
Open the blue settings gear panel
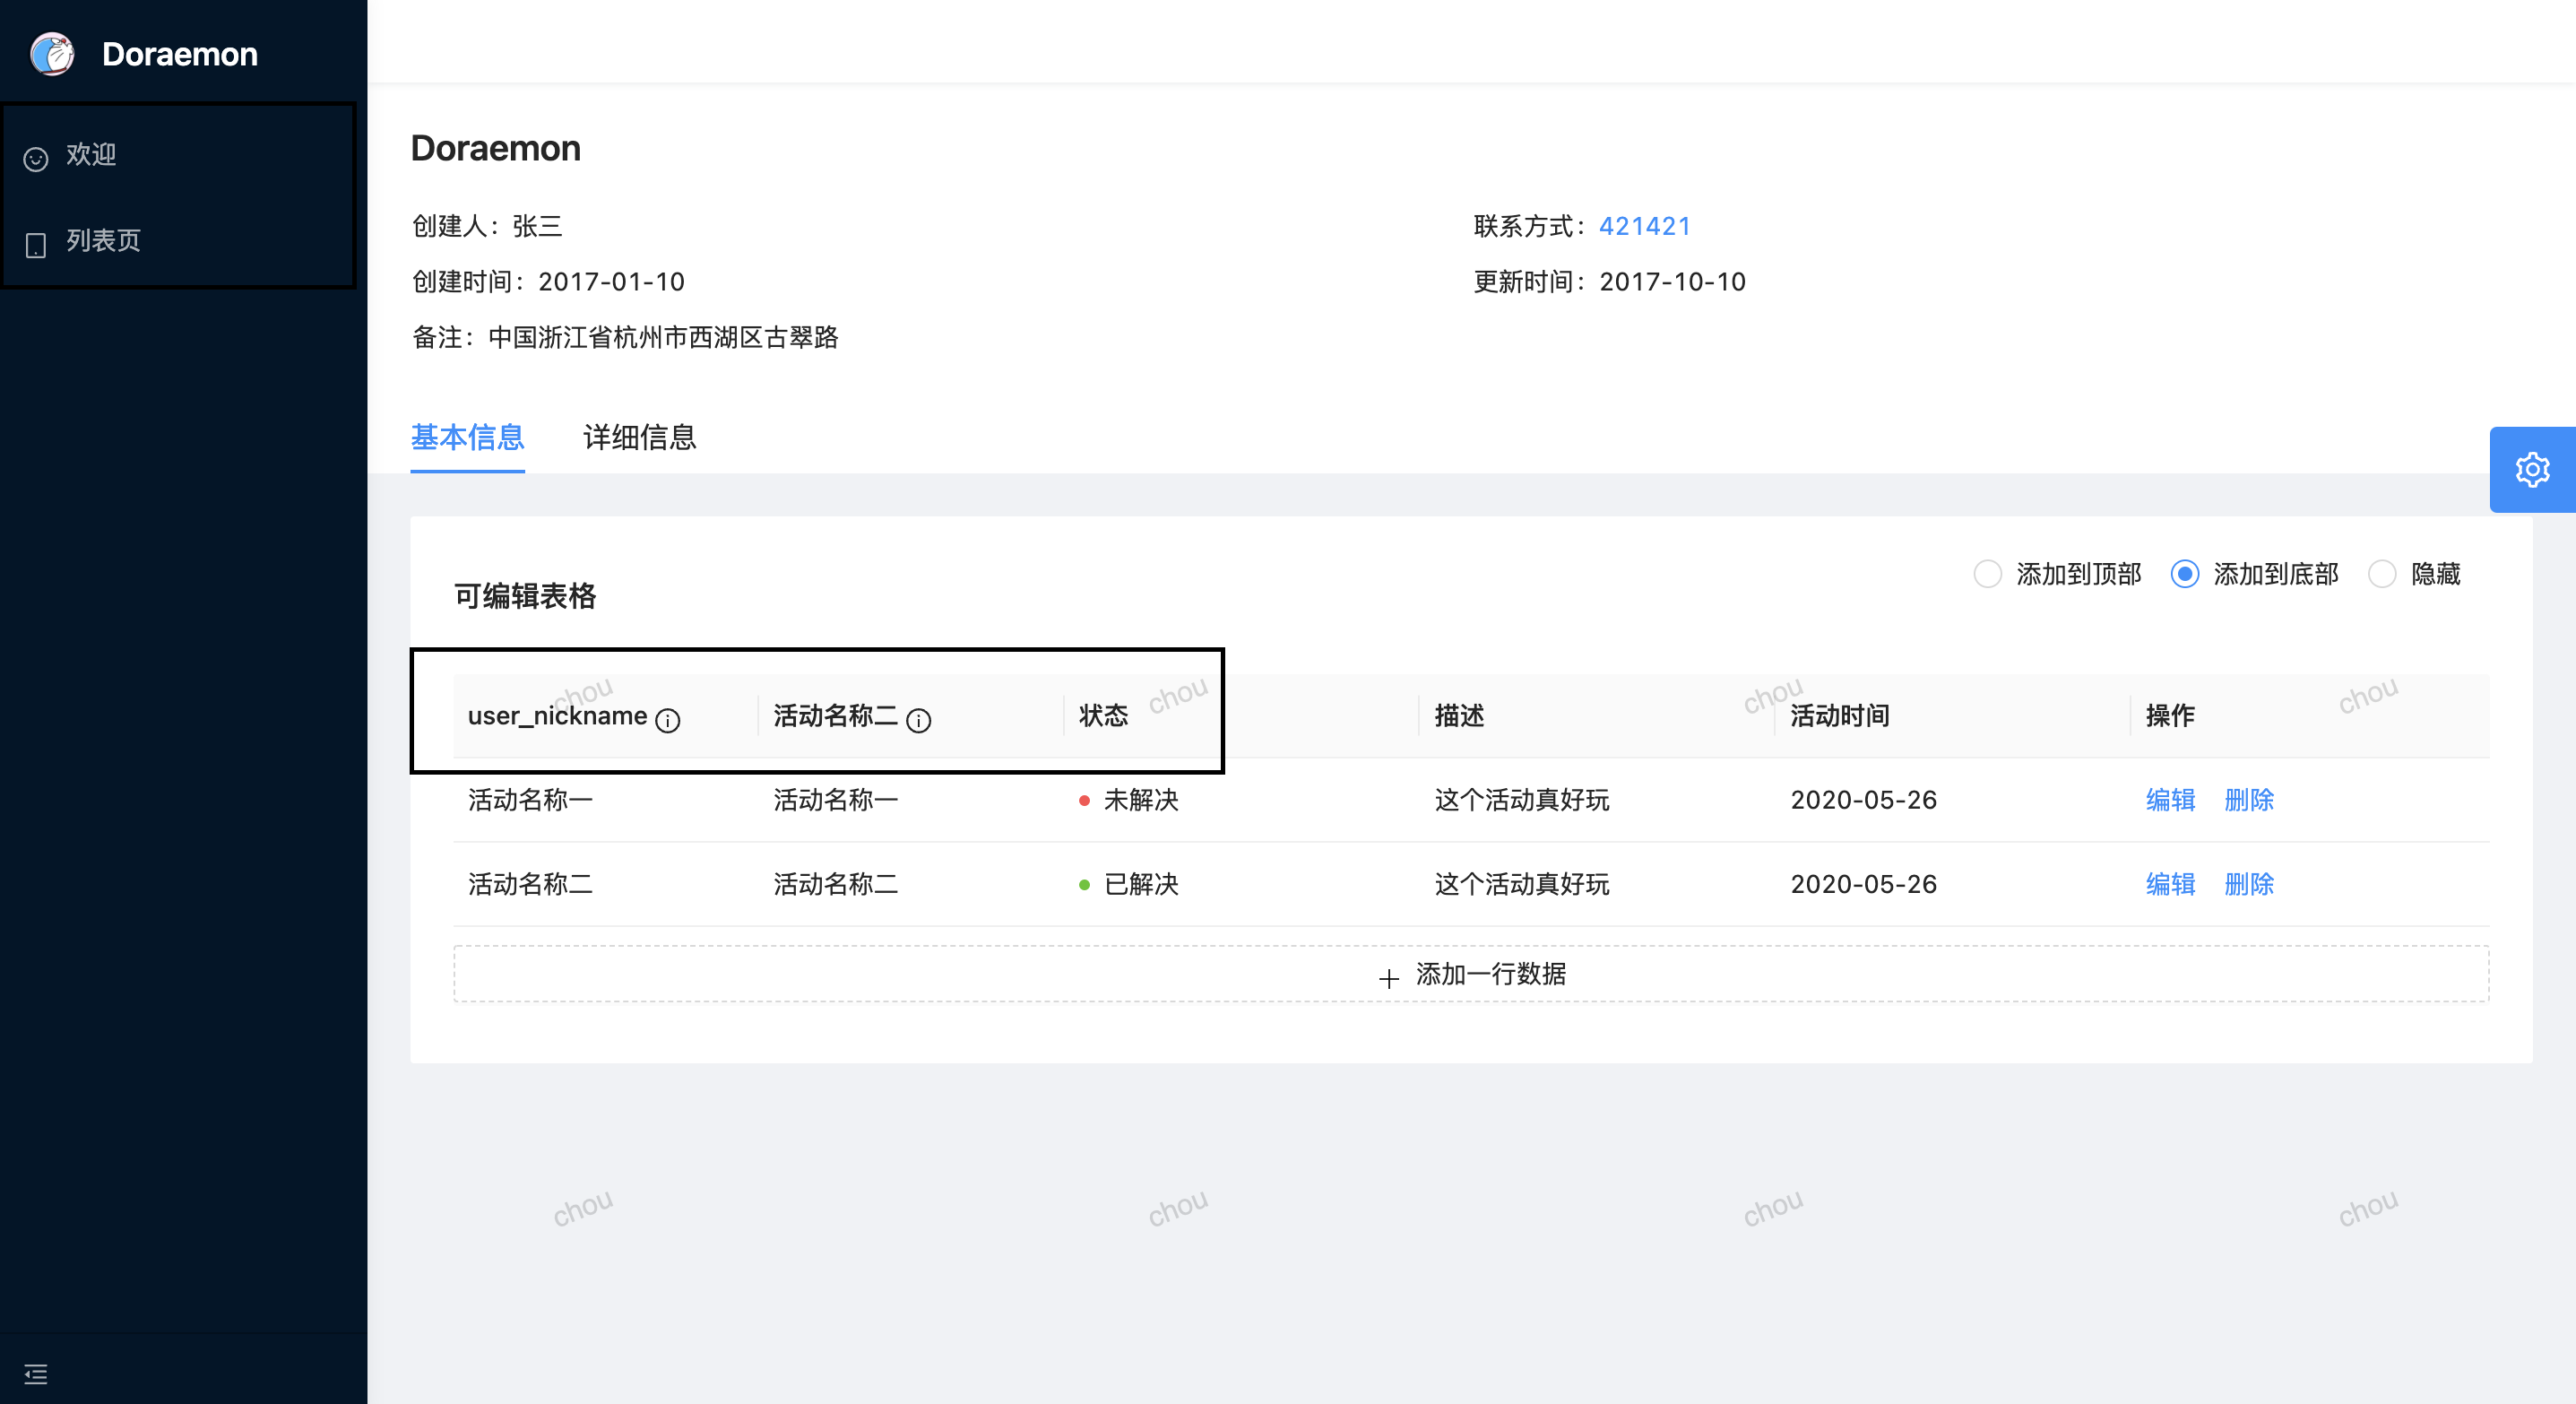[2531, 470]
